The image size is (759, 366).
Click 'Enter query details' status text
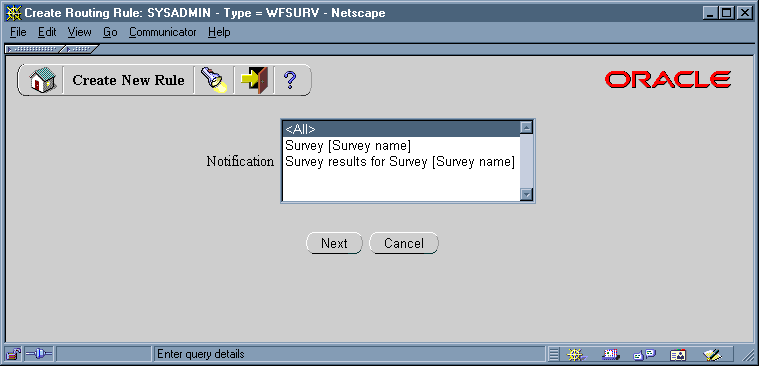tap(200, 354)
